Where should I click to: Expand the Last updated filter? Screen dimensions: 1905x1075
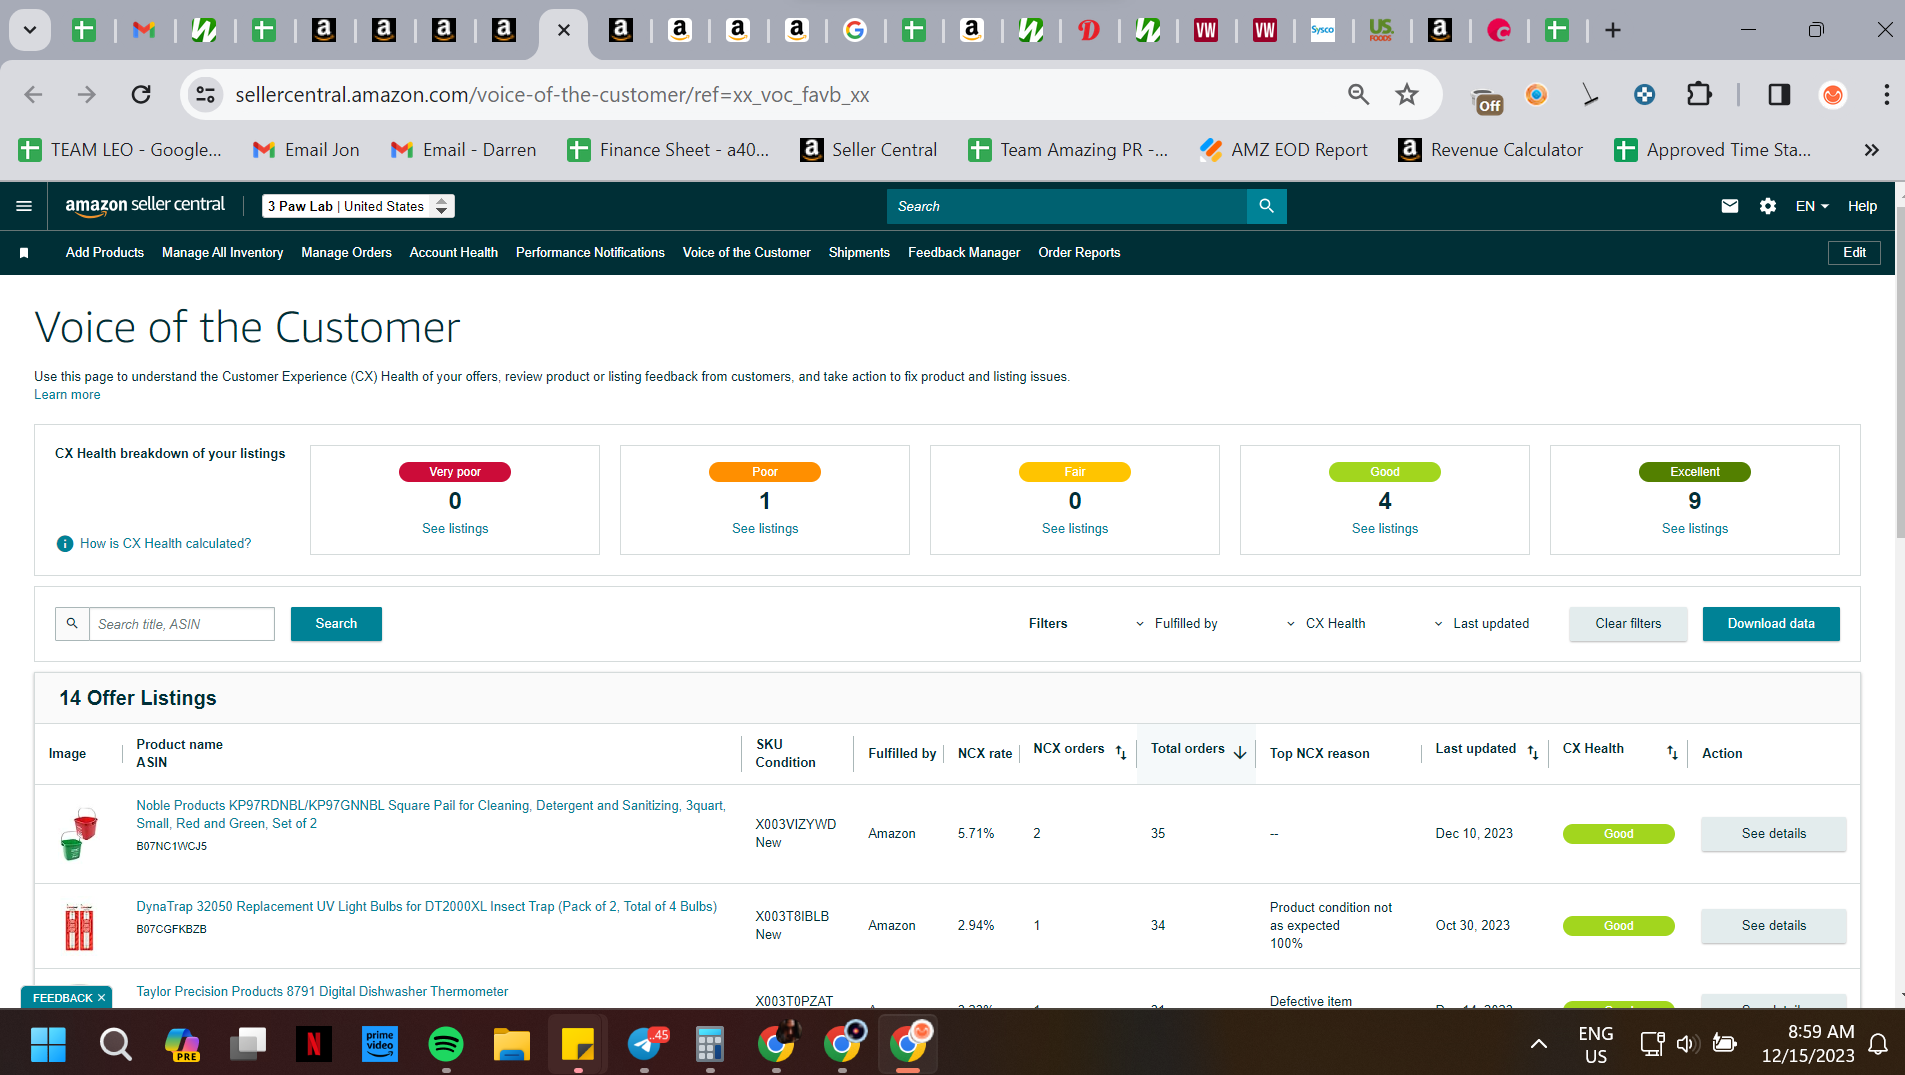[x=1481, y=624]
